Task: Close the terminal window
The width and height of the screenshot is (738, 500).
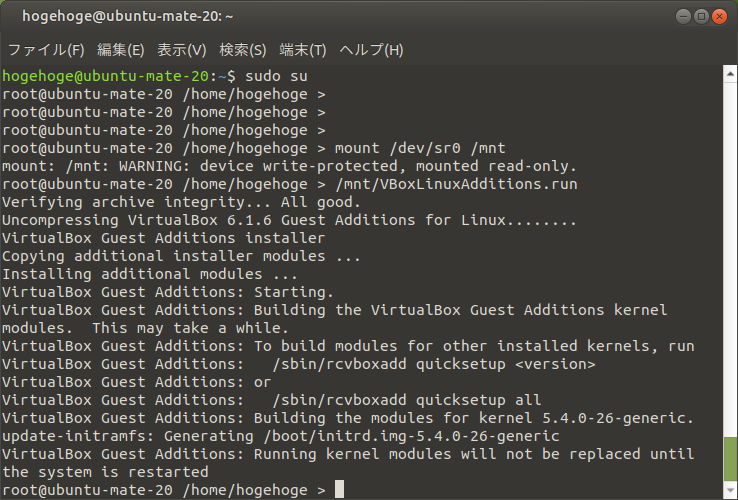Action: [720, 16]
